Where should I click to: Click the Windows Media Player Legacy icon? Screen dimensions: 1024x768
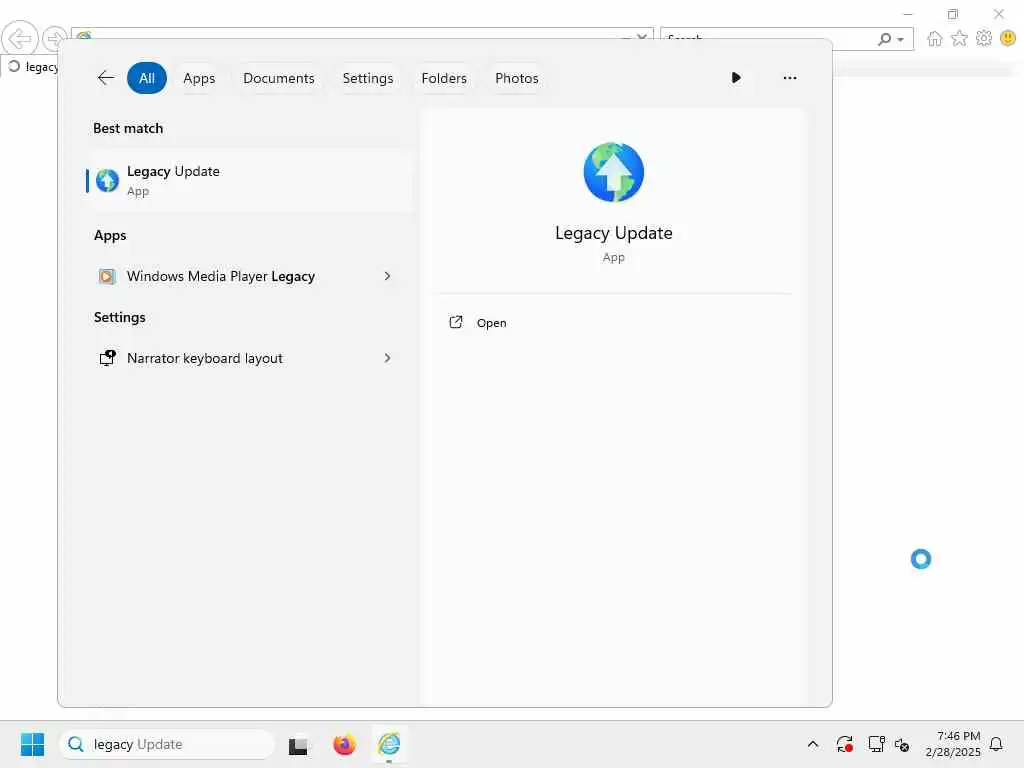[107, 276]
